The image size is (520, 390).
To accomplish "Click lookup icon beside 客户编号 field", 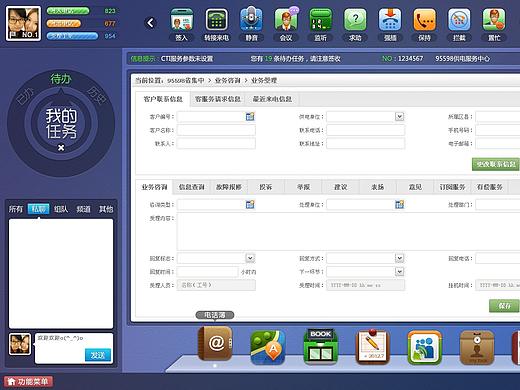I will (250, 116).
